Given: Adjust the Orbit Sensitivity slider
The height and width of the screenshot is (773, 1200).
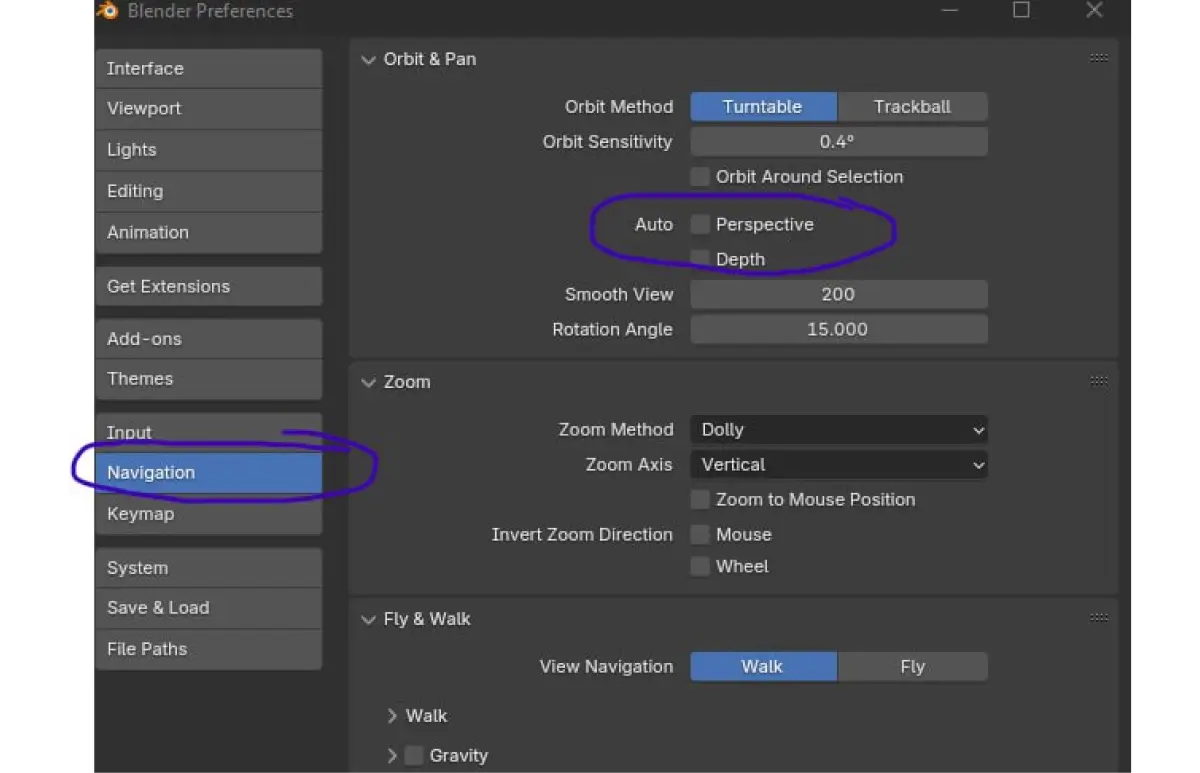Looking at the screenshot, I should point(838,142).
